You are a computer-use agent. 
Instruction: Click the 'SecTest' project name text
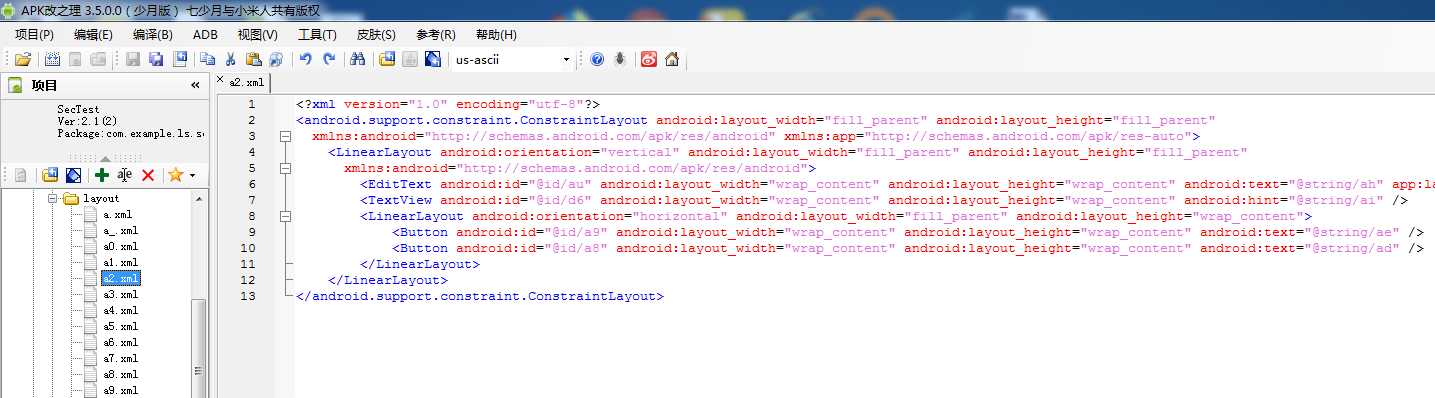tap(78, 109)
